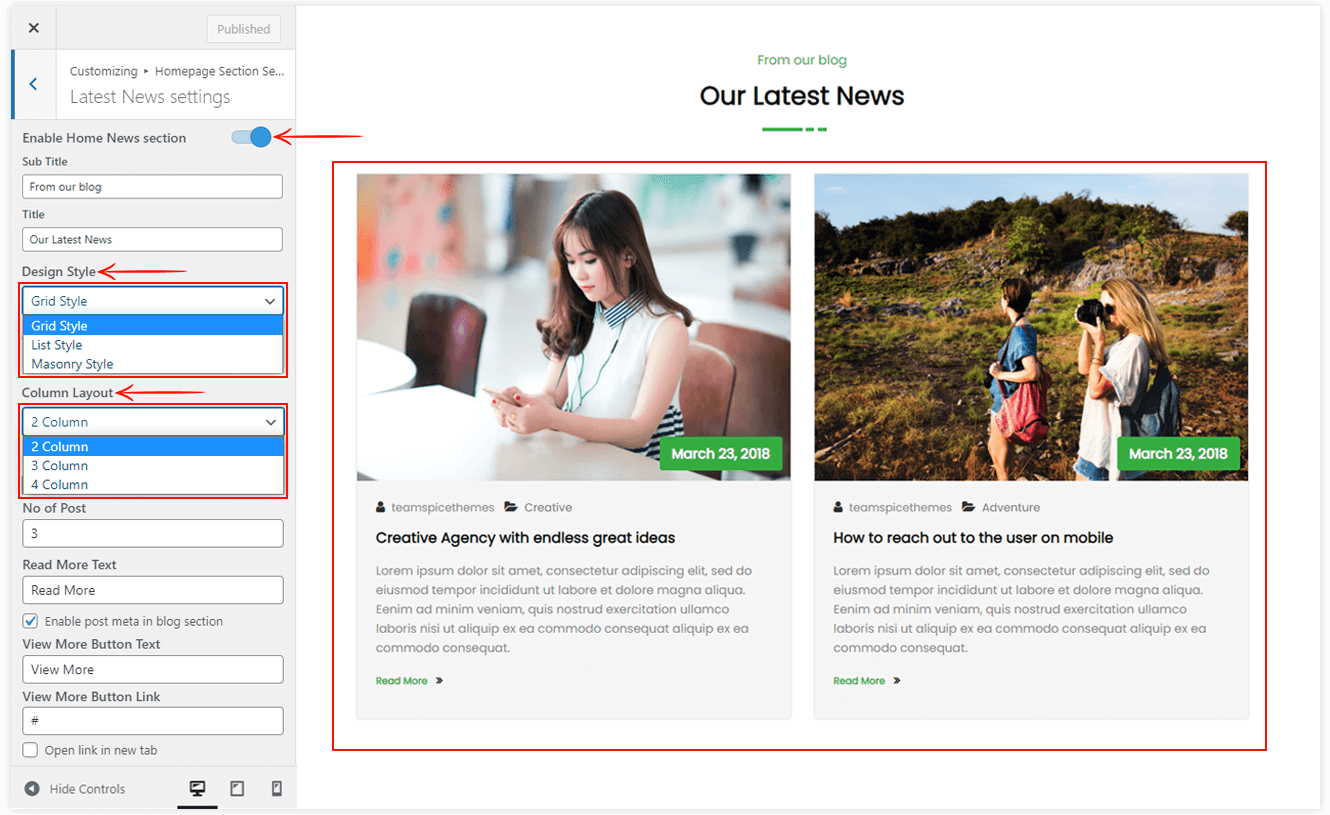Image resolution: width=1330 pixels, height=815 pixels.
Task: Click the double-arrow icon after mobile post Read More
Action: coord(897,681)
